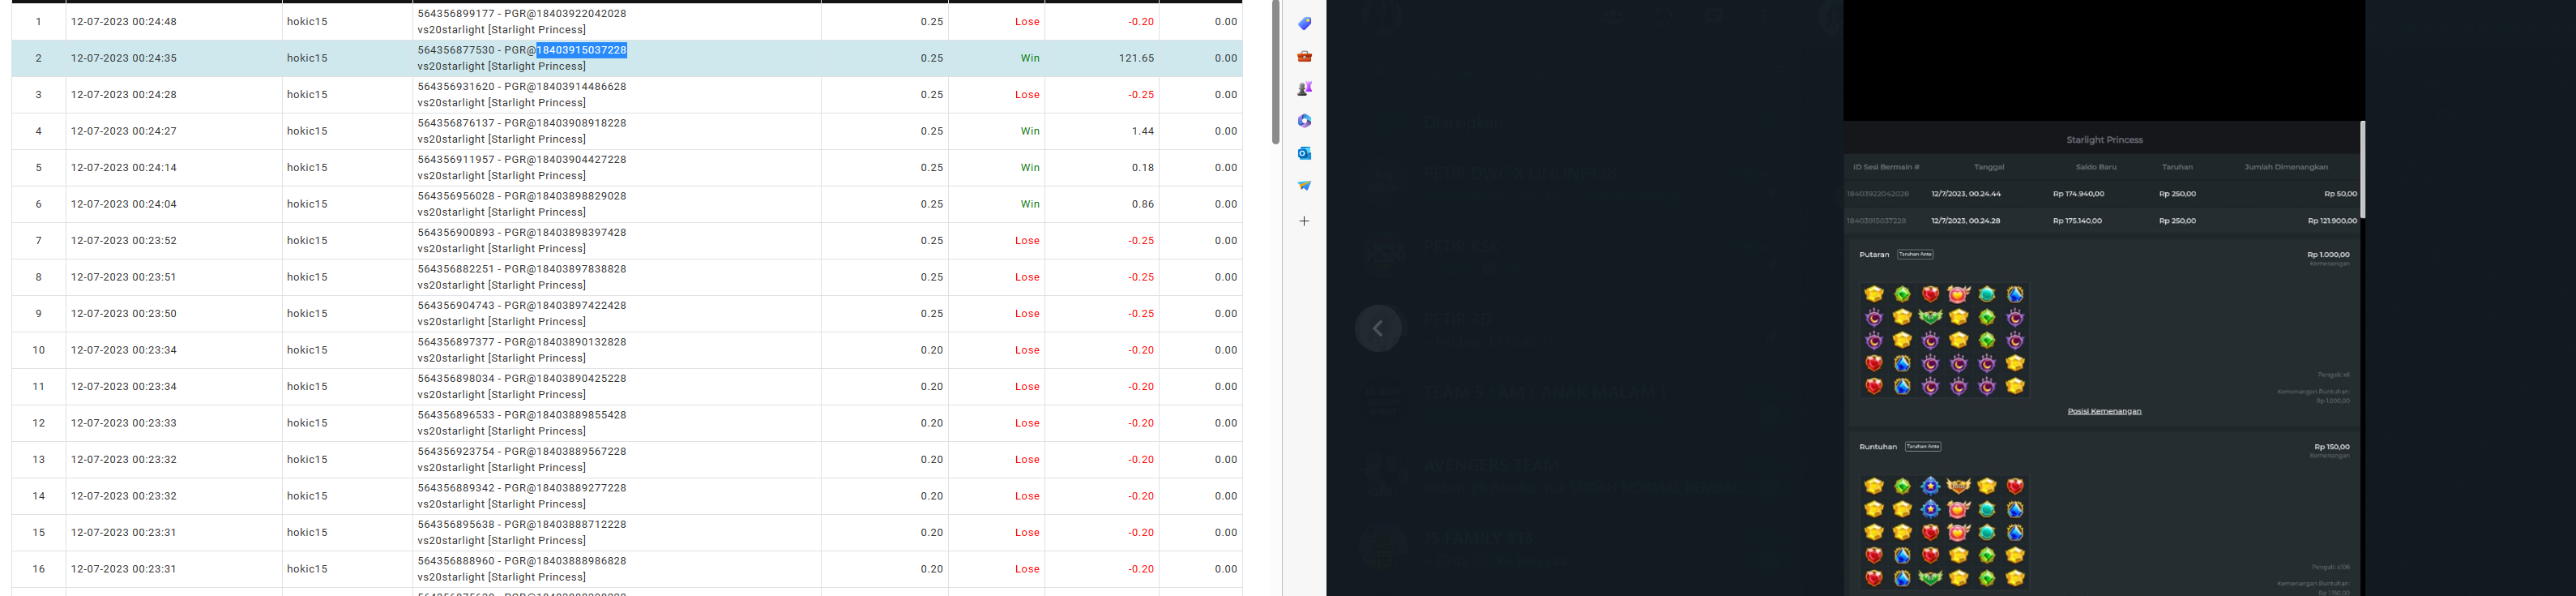Screen dimensions: 2576x596
Task: Click the Rp 175.140,00 balance value
Action: click(x=2077, y=221)
